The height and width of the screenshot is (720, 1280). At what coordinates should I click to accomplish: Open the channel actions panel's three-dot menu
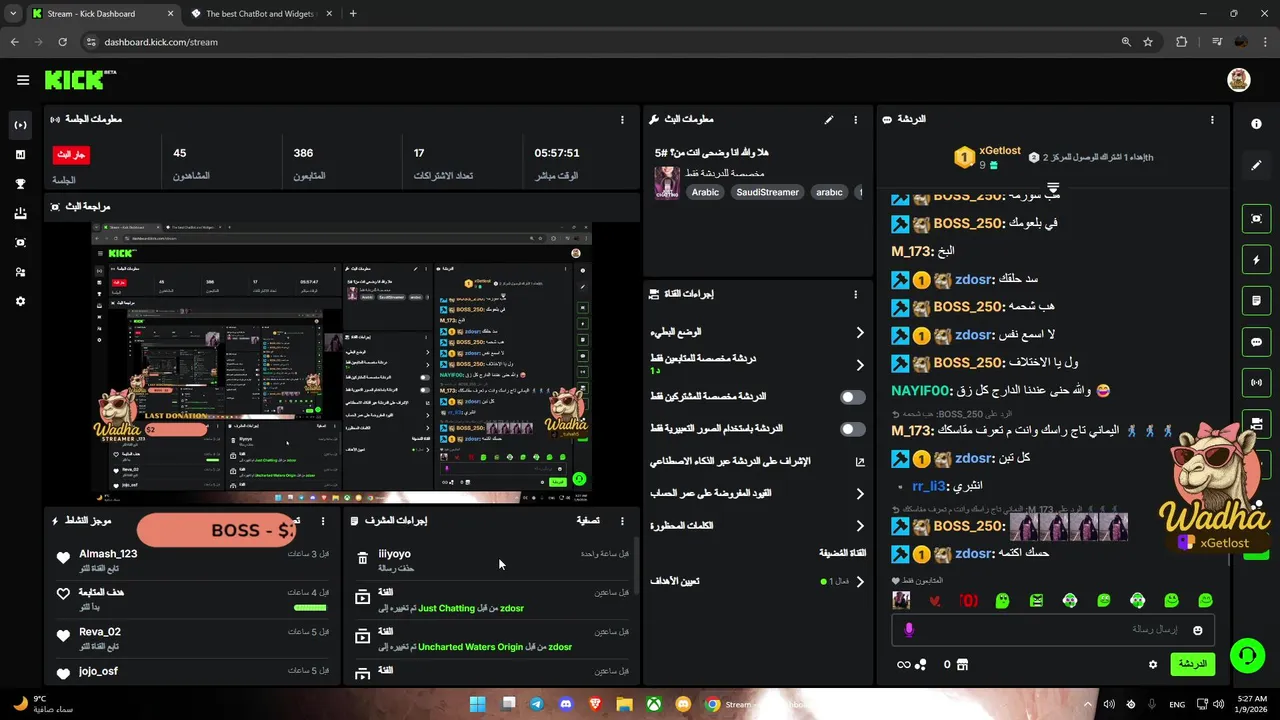point(855,294)
